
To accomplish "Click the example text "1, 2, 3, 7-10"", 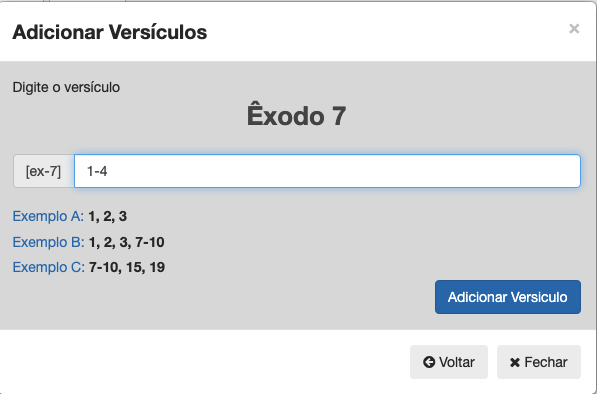I will point(126,242).
